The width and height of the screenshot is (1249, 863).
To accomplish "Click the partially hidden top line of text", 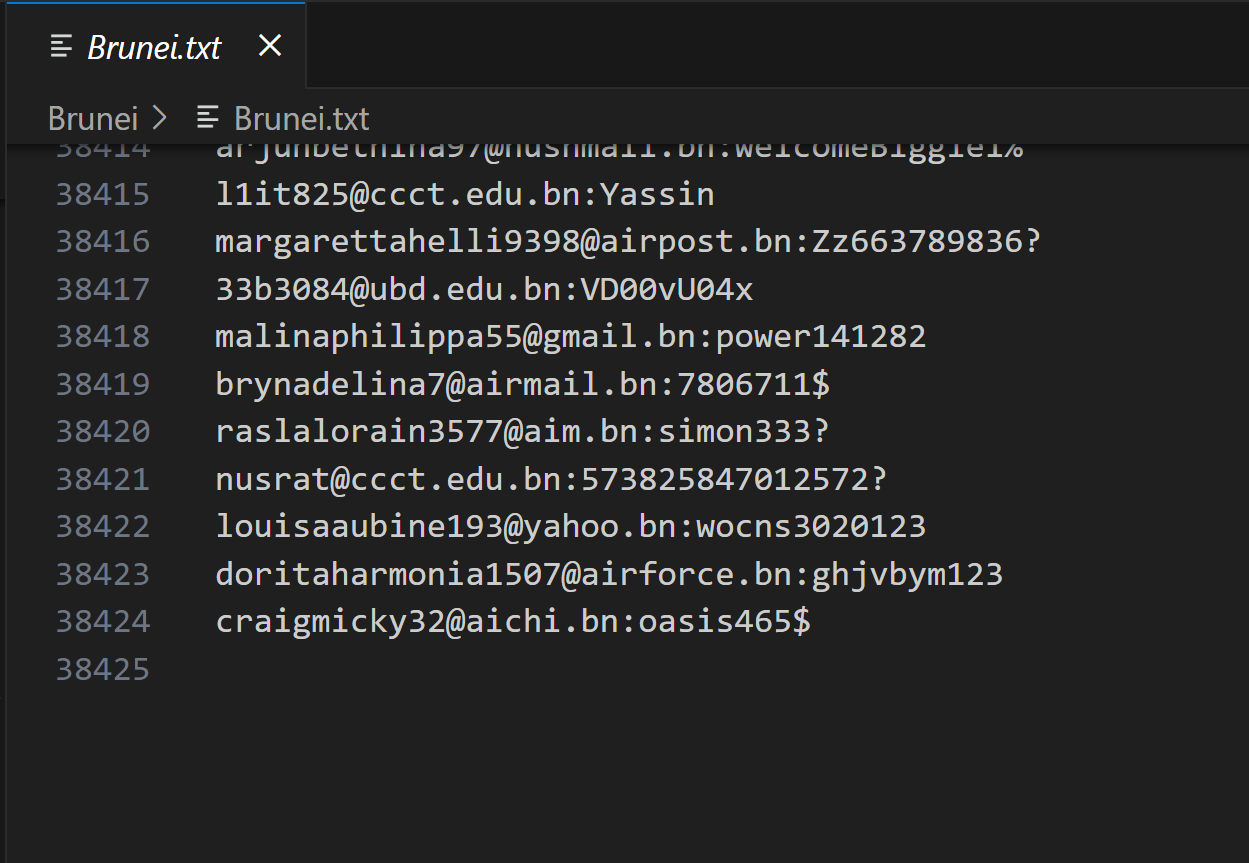I will coord(618,152).
